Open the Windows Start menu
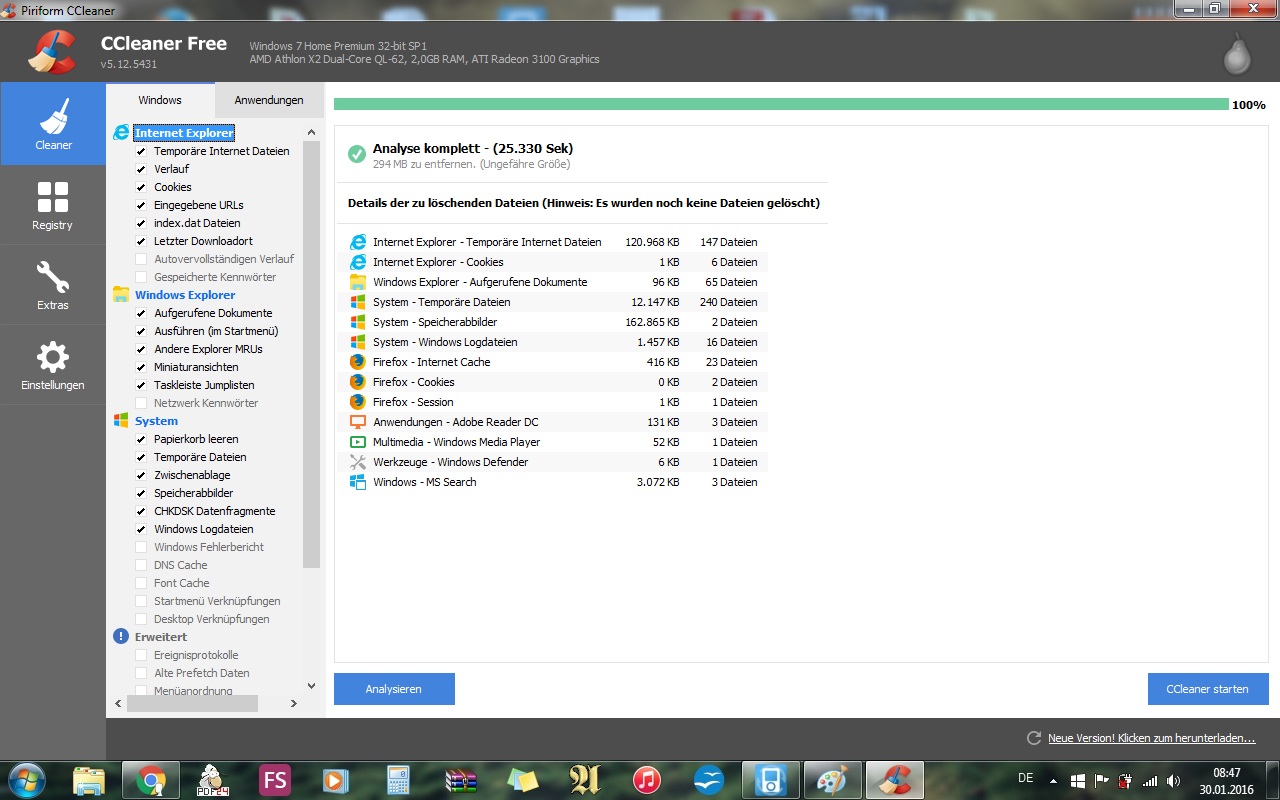The width and height of the screenshot is (1280, 800). [27, 779]
